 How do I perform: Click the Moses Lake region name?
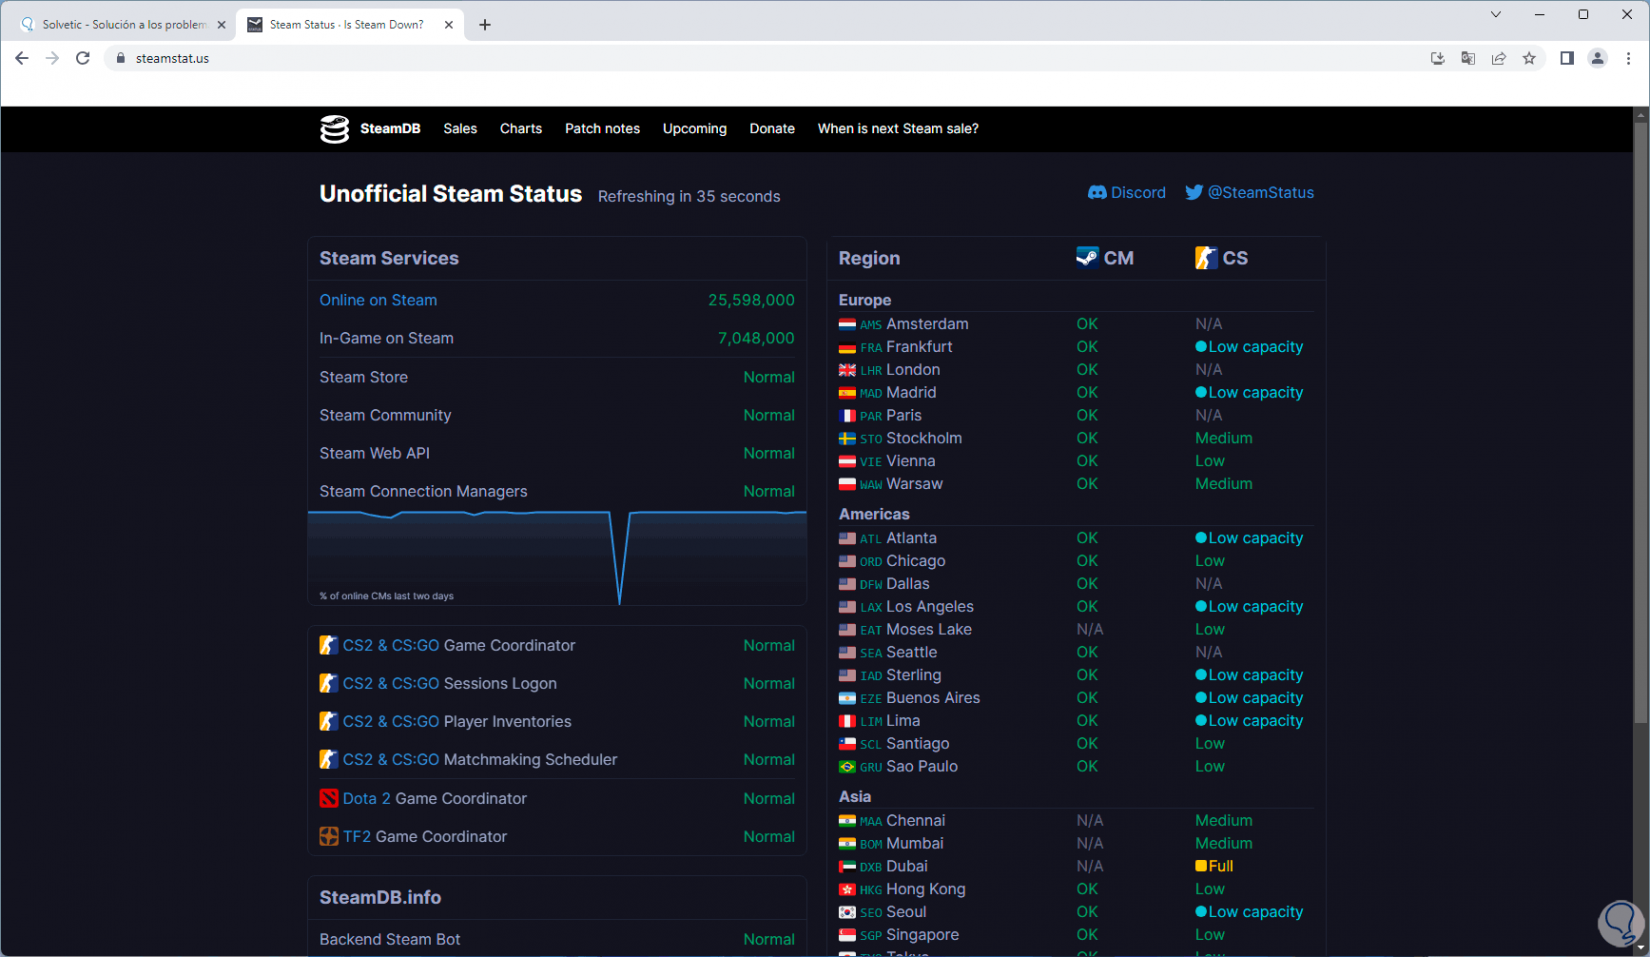pyautogui.click(x=929, y=630)
